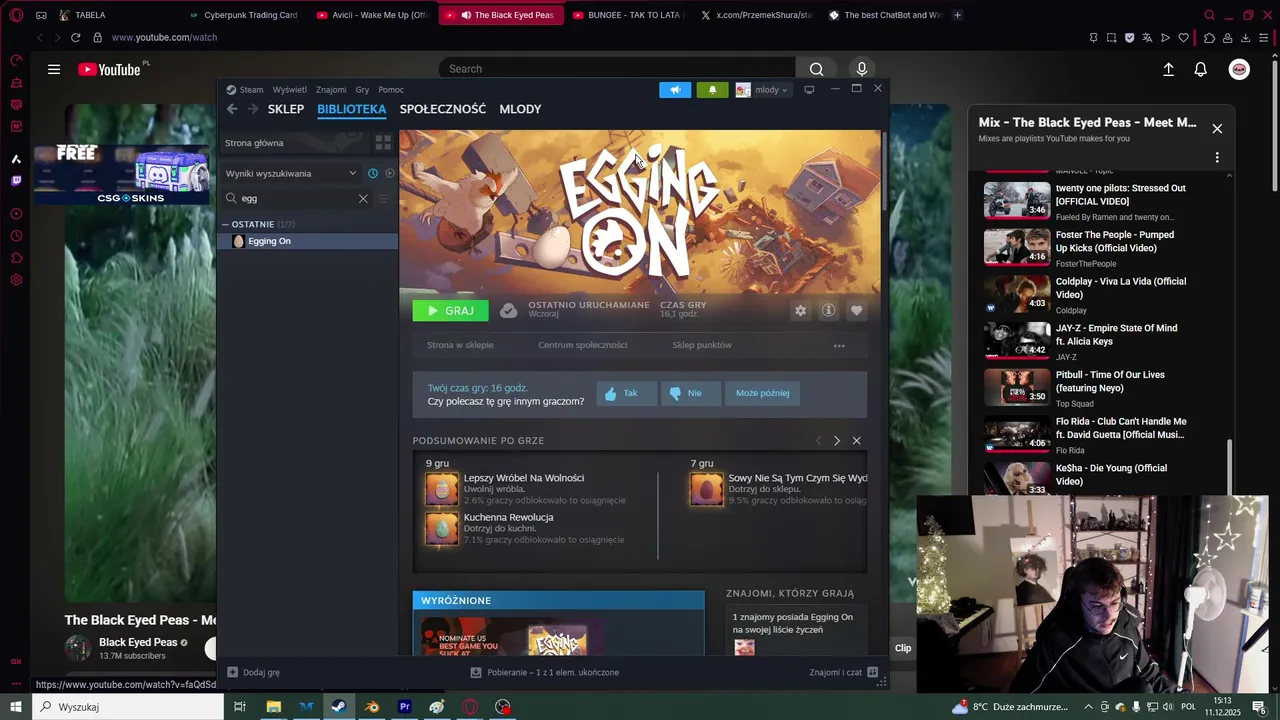The height and width of the screenshot is (720, 1280).
Task: Open the BIBLIOTEKA library tab
Action: click(351, 109)
